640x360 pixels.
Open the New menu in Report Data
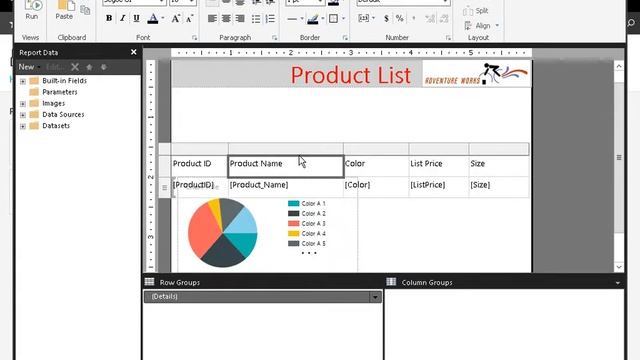click(x=29, y=67)
